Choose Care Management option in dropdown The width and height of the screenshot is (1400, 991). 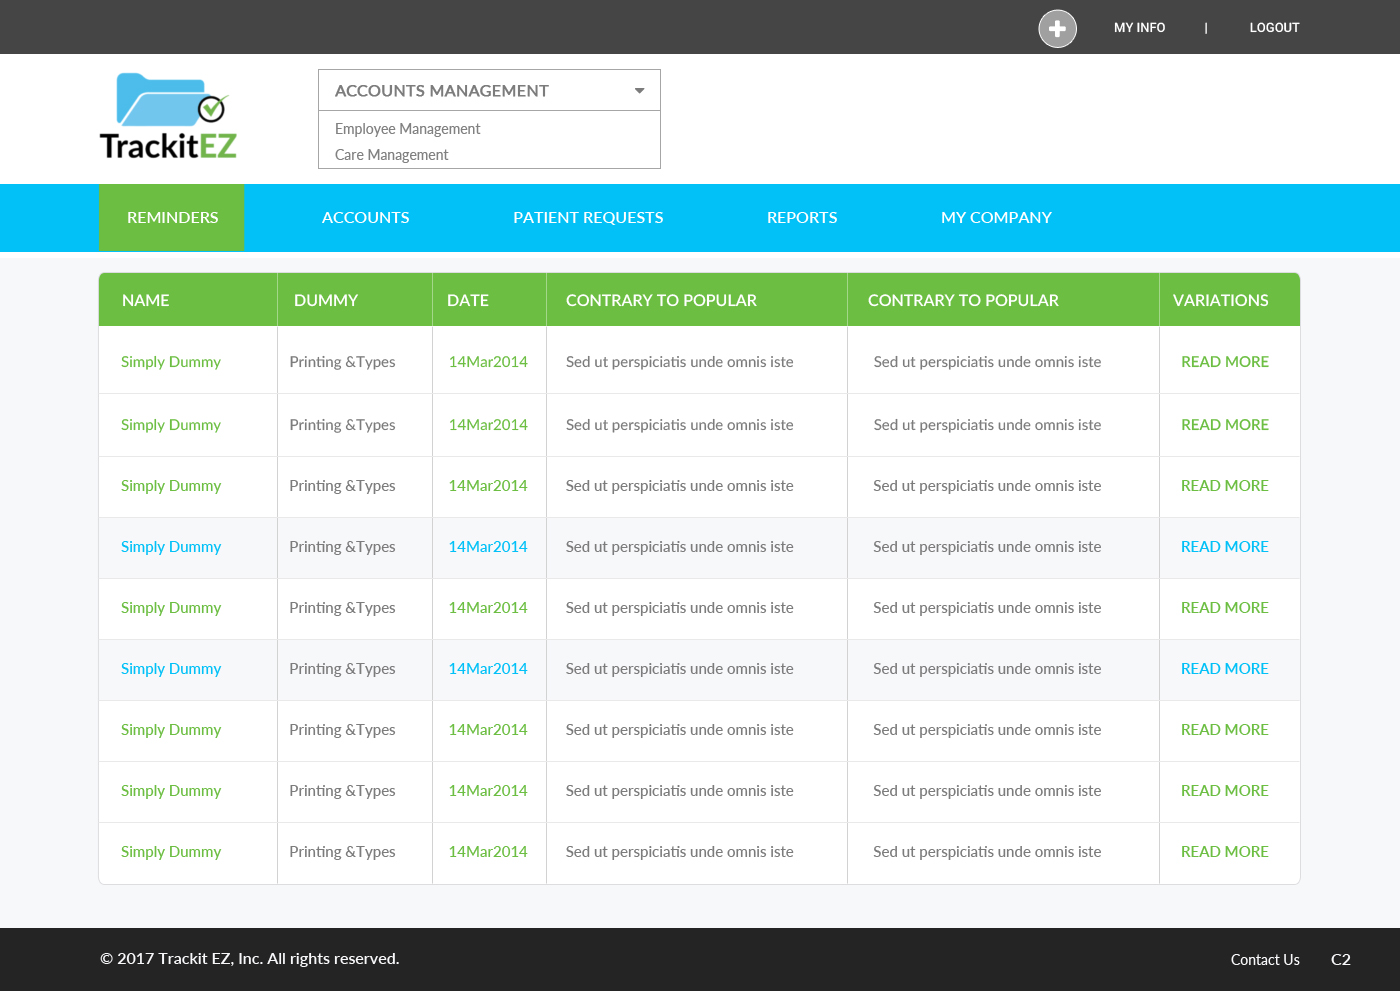tap(391, 155)
